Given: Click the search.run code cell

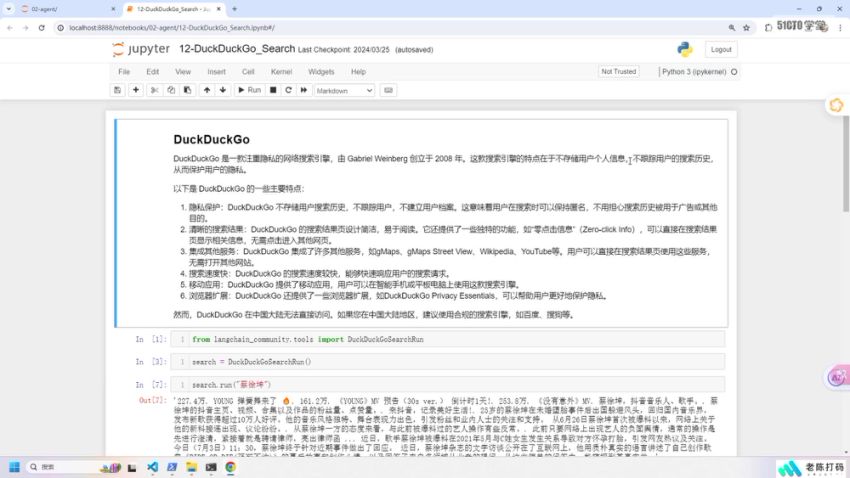Looking at the screenshot, I should coord(447,385).
